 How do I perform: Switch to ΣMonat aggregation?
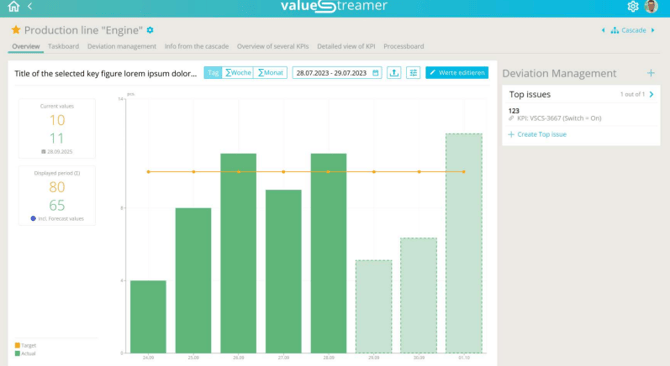(x=270, y=73)
